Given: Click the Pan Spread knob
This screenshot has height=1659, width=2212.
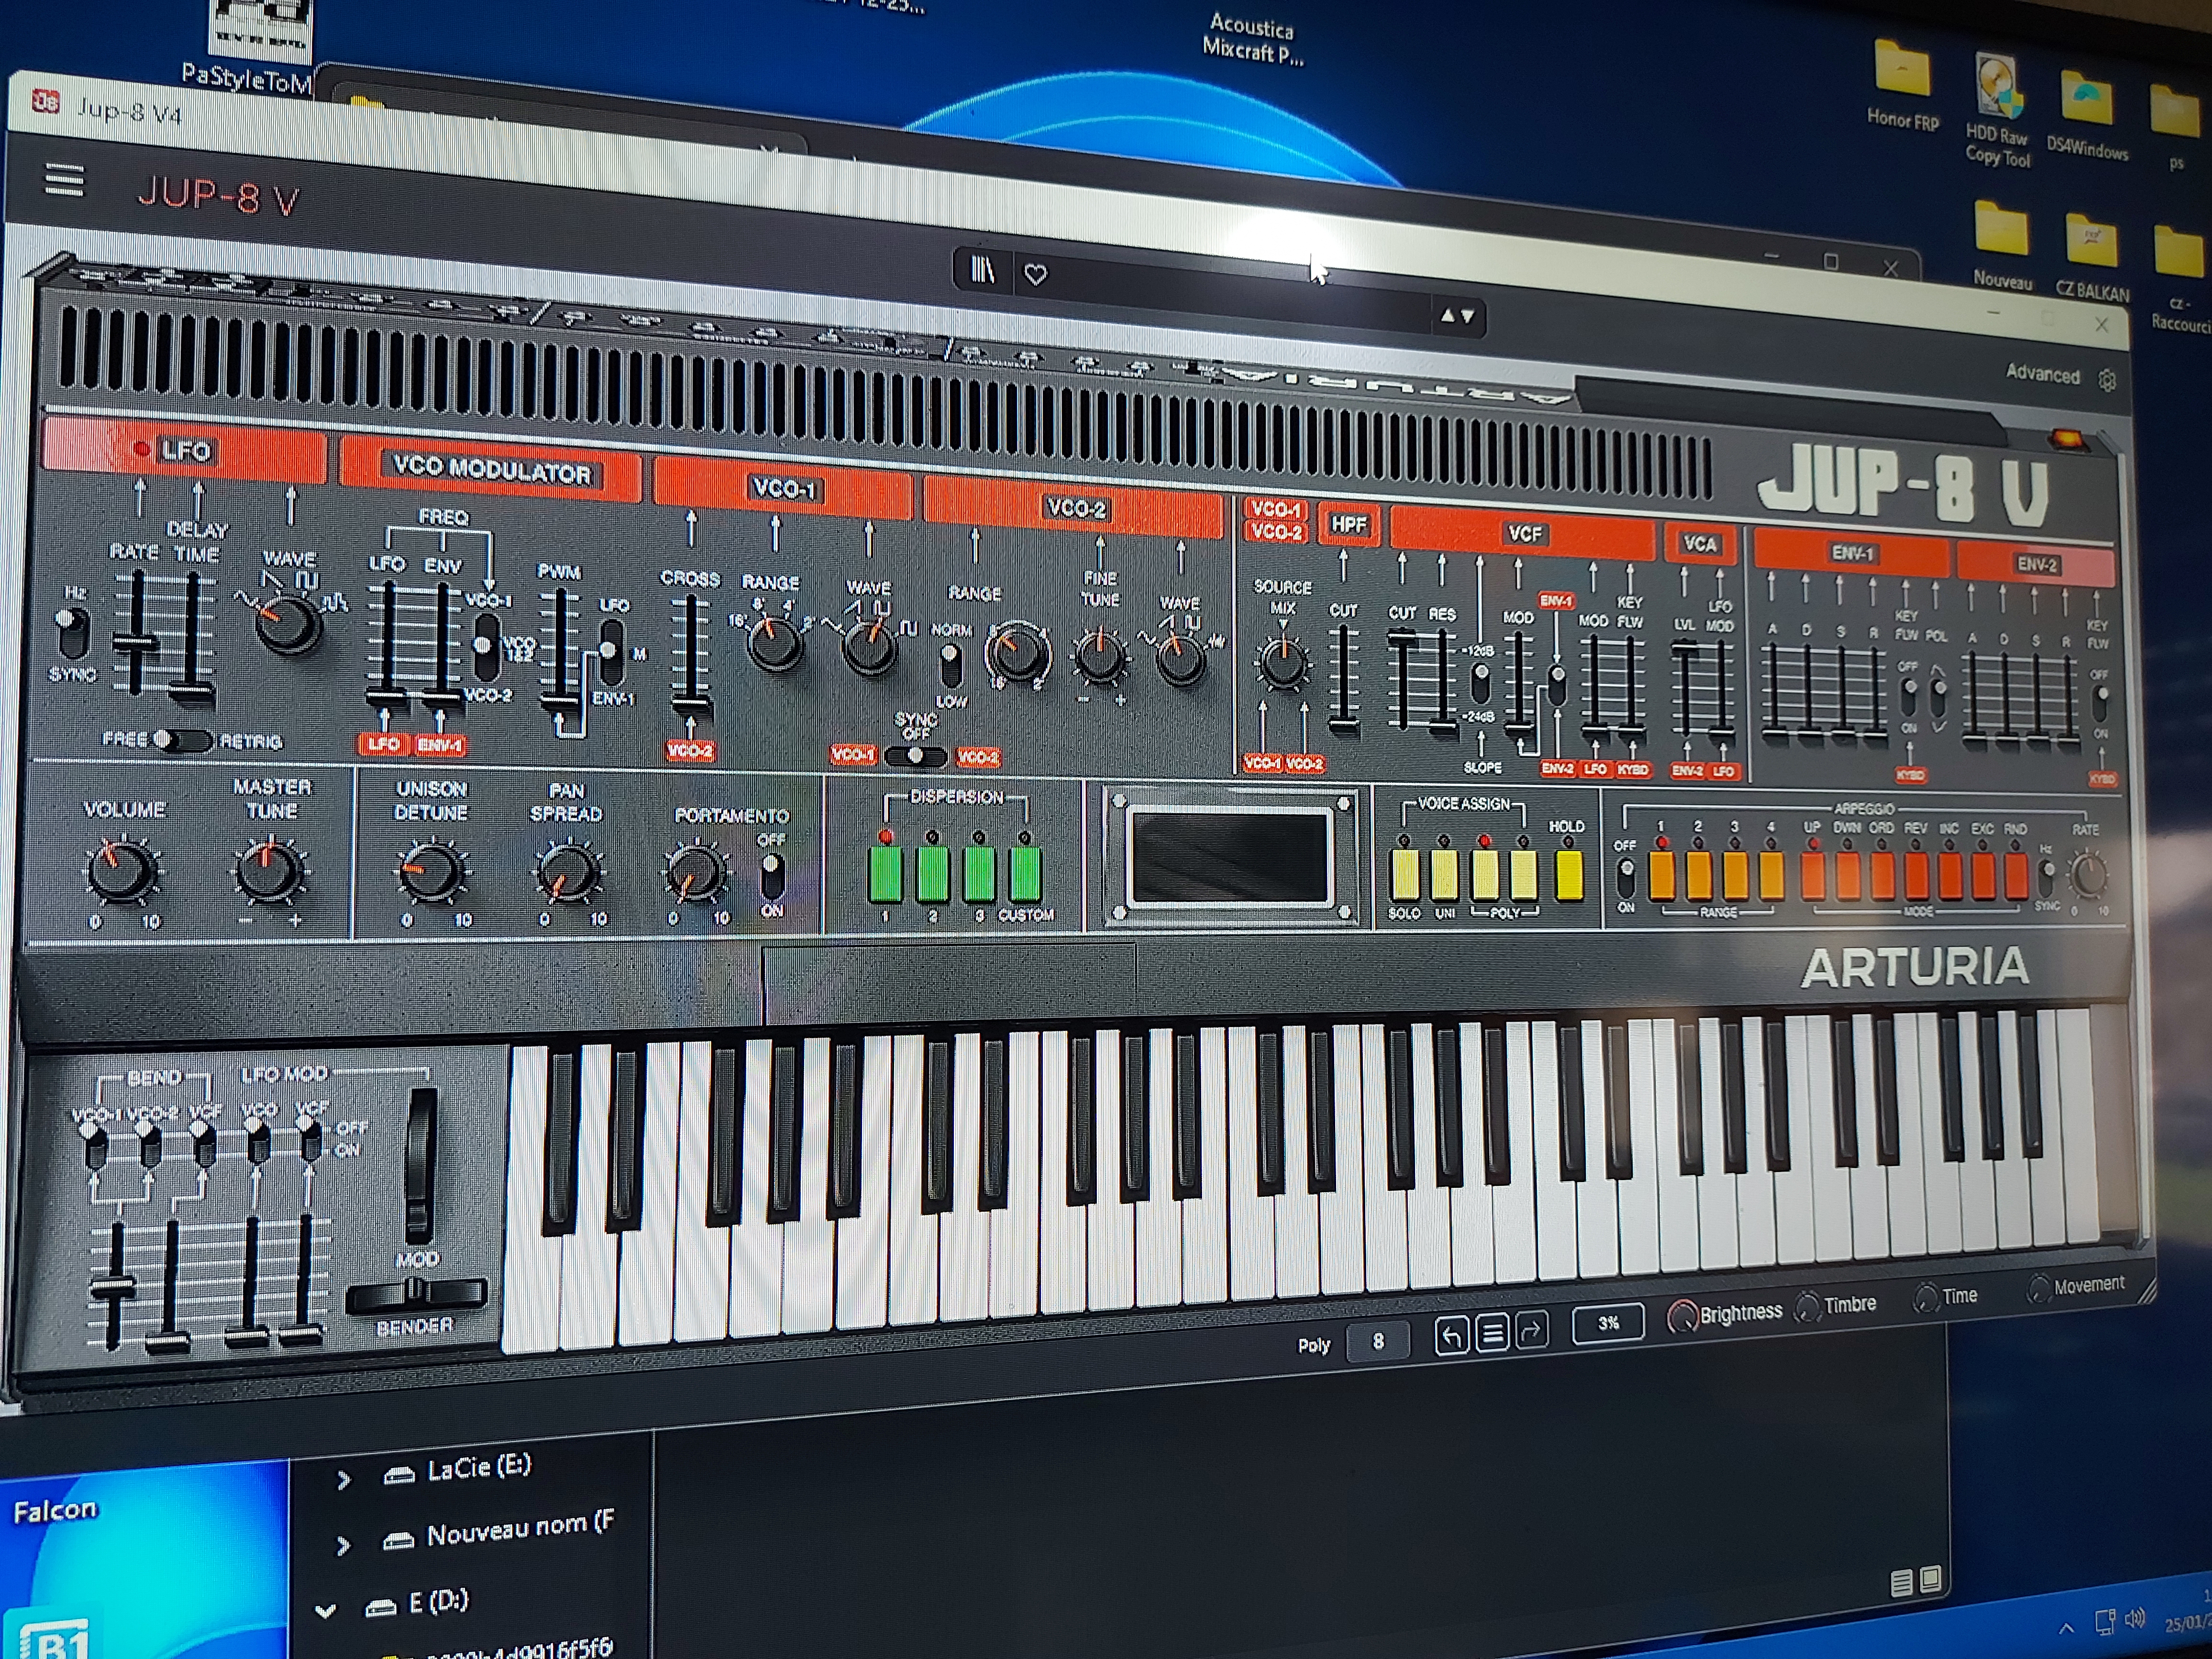Looking at the screenshot, I should [567, 874].
